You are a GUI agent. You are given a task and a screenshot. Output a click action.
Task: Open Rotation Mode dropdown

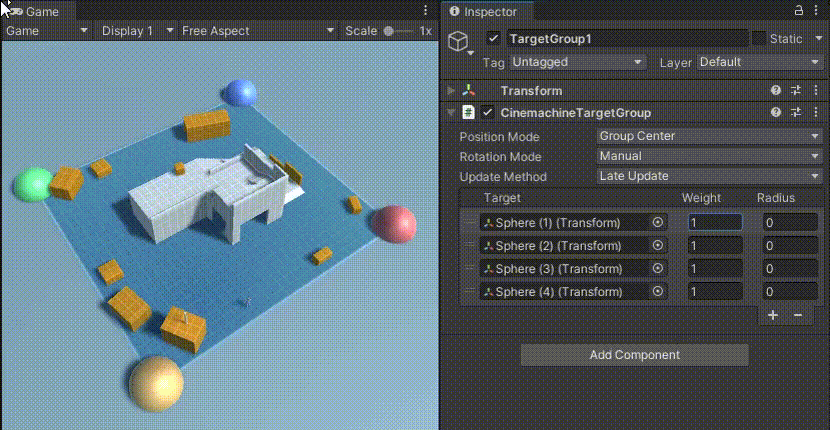(709, 156)
